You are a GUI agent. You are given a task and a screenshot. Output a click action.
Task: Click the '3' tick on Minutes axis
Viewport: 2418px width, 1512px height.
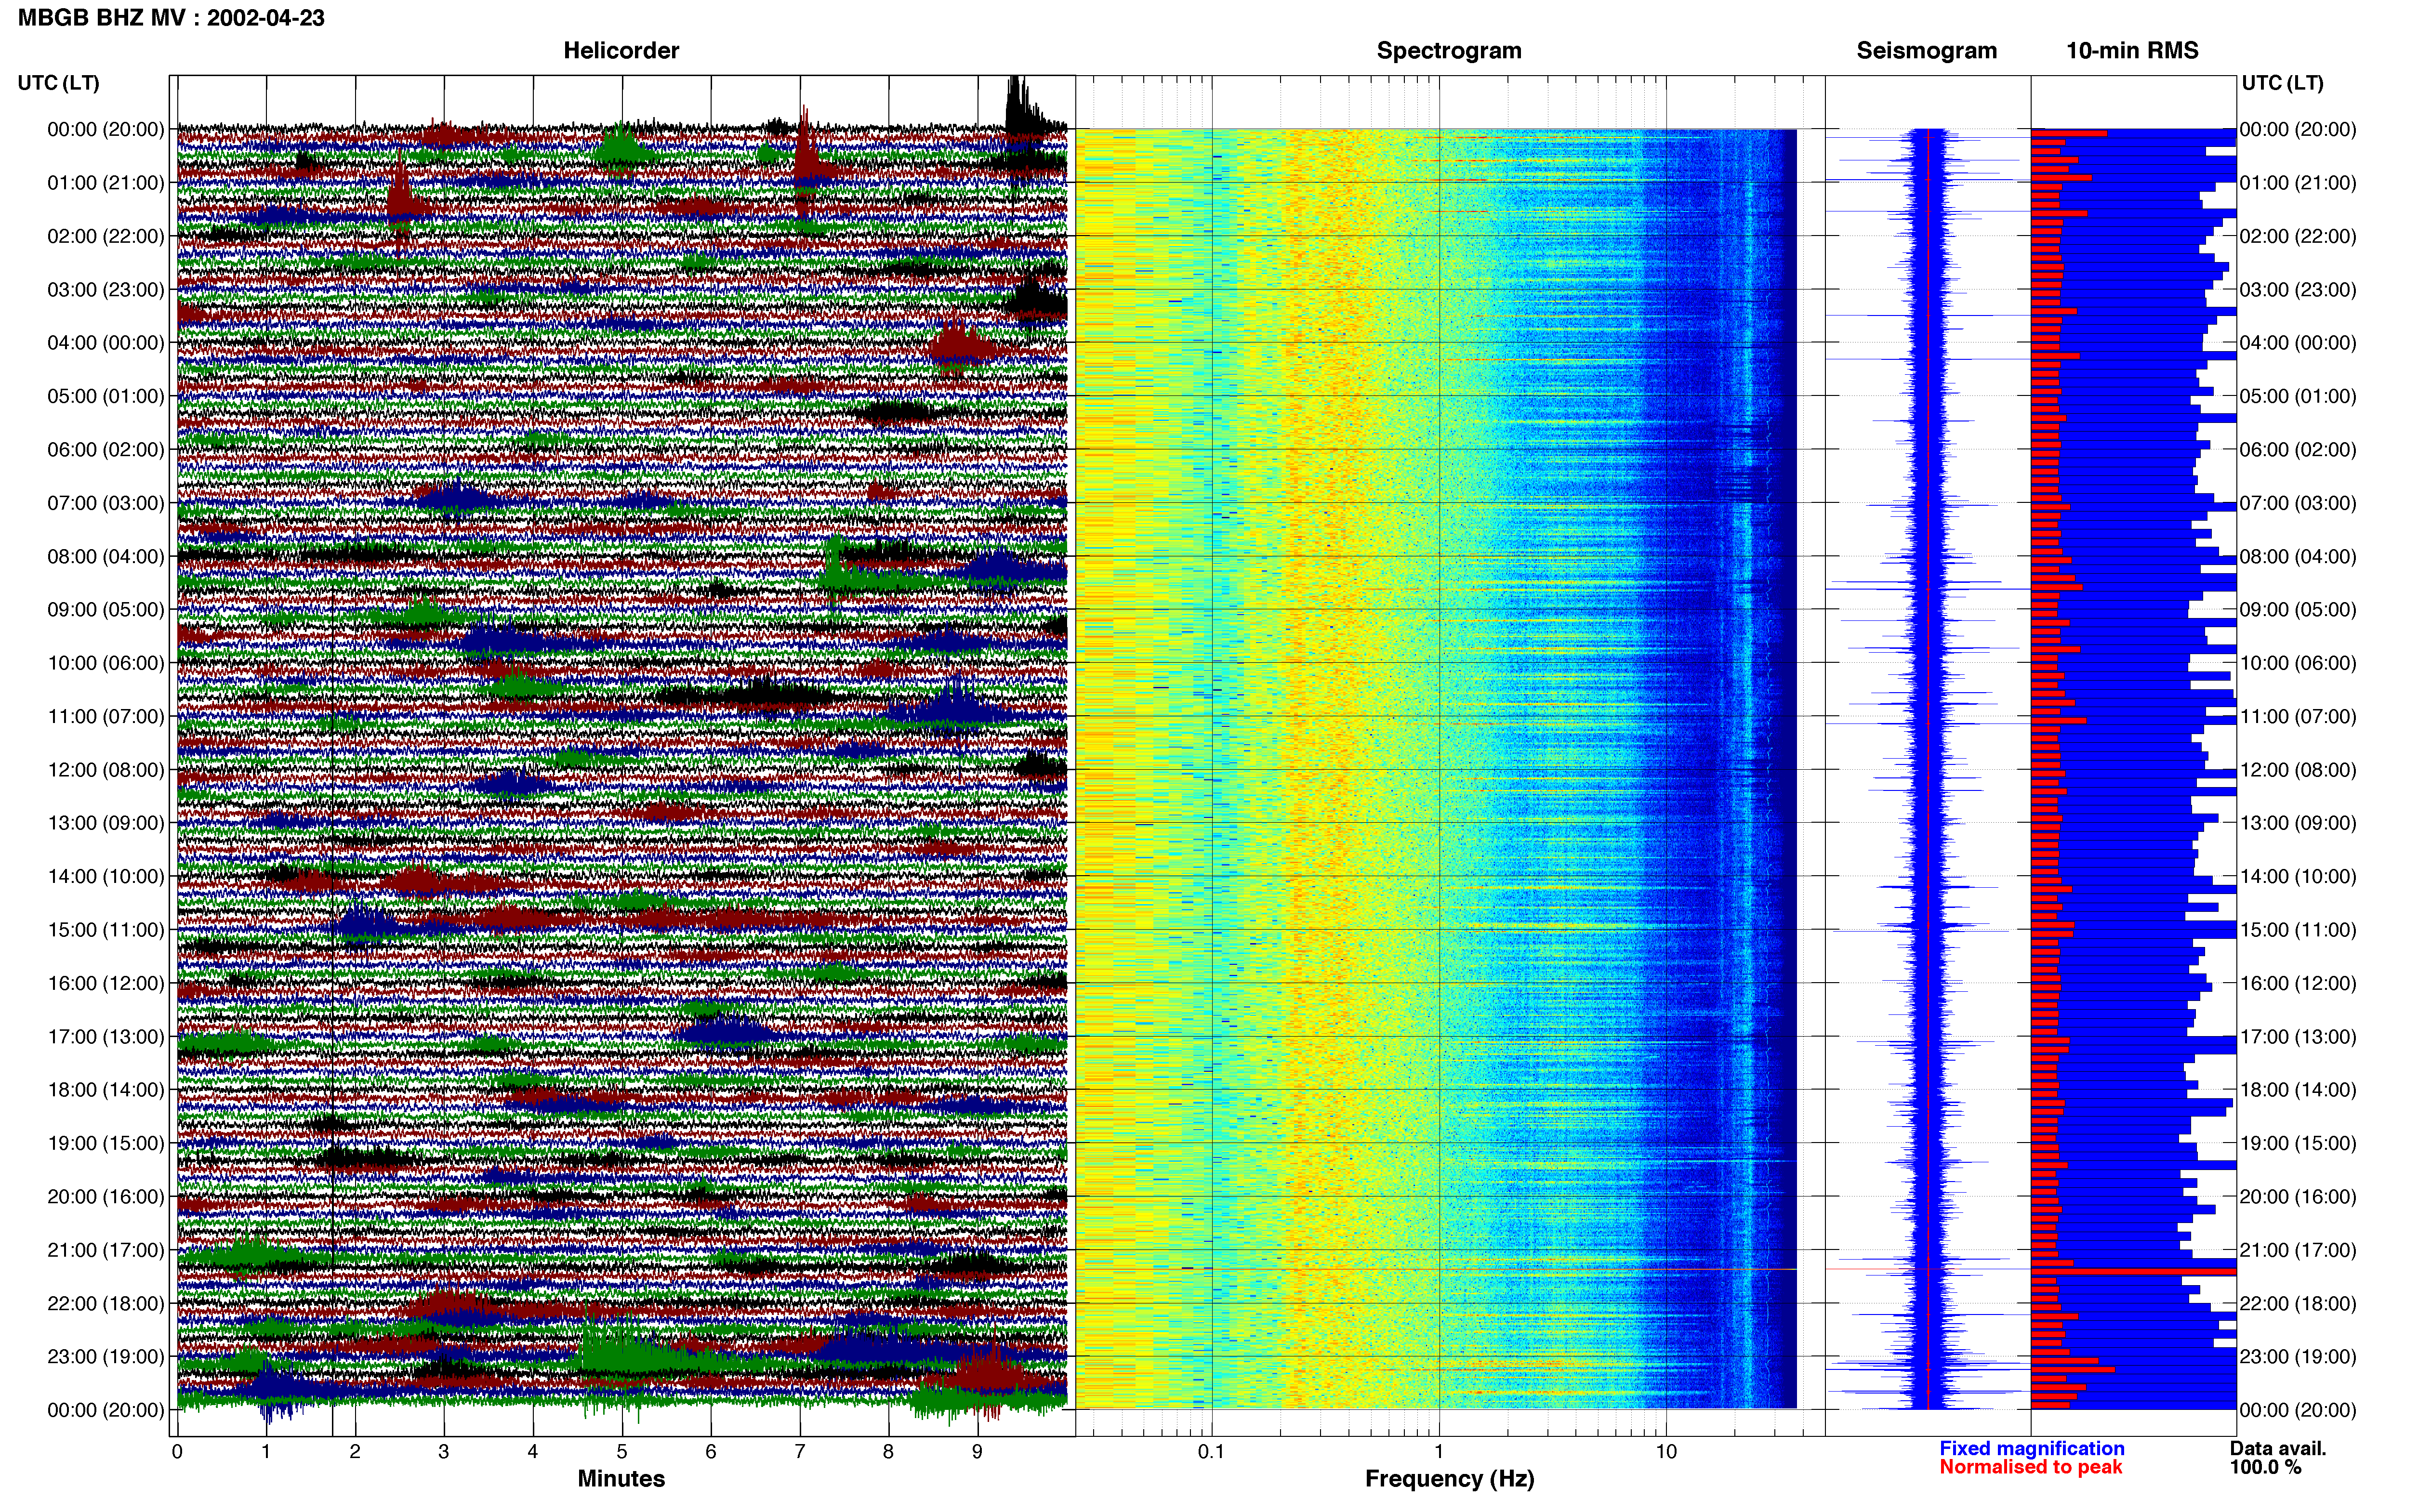[x=444, y=1452]
